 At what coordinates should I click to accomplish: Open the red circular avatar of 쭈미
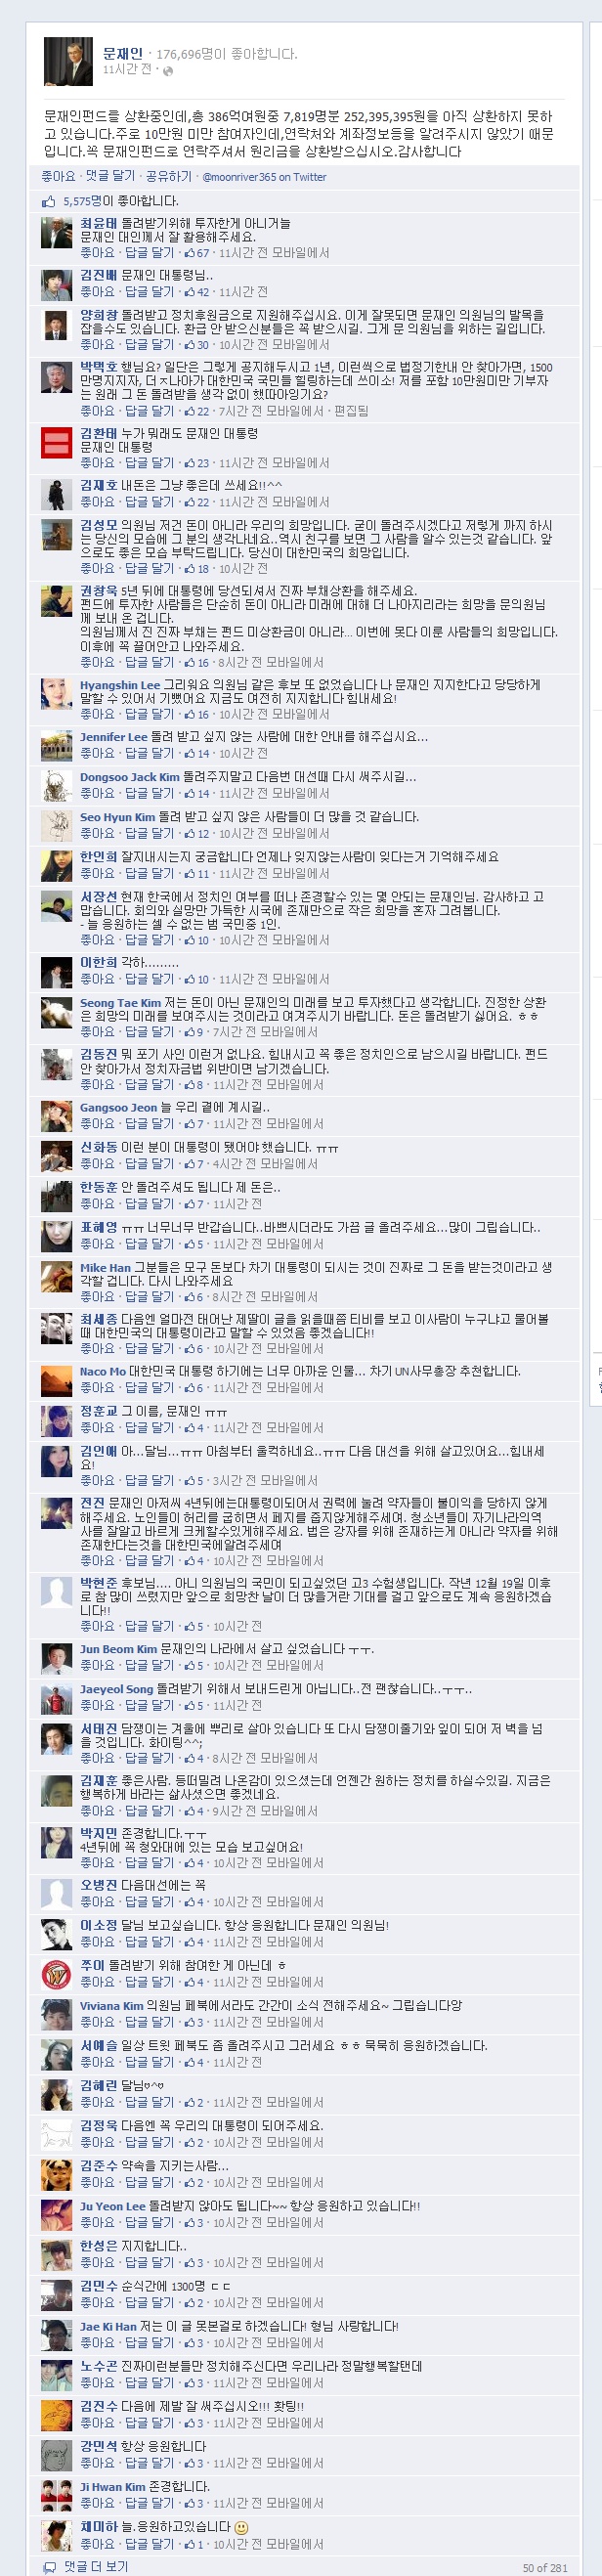[x=56, y=1974]
